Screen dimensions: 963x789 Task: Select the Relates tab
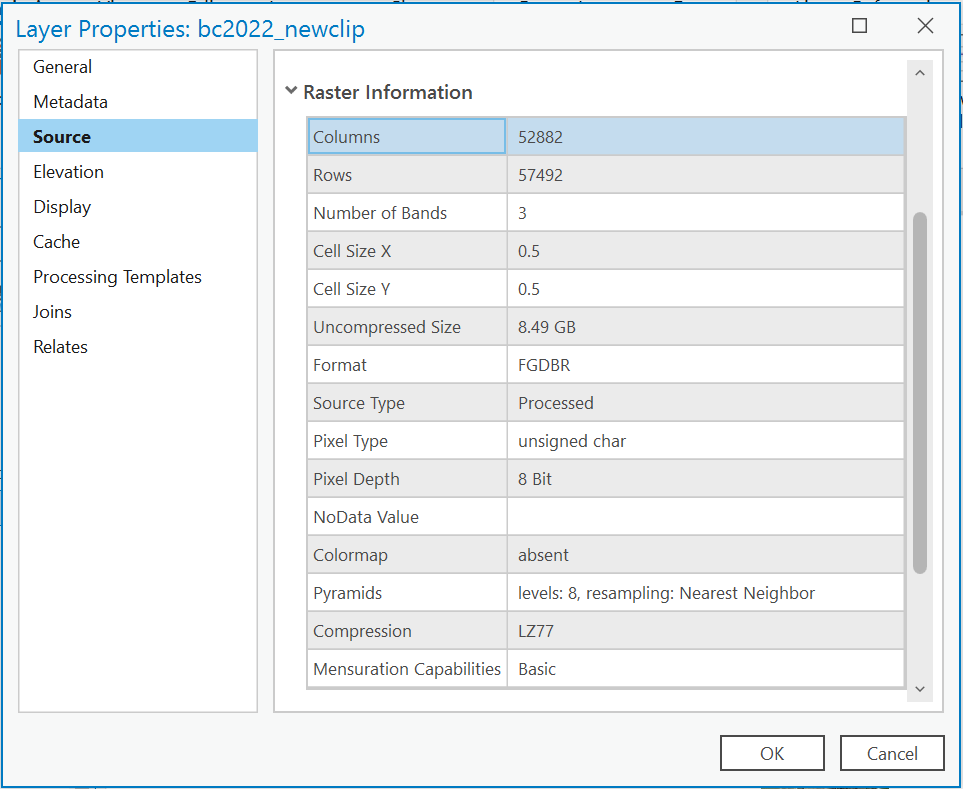click(x=60, y=347)
